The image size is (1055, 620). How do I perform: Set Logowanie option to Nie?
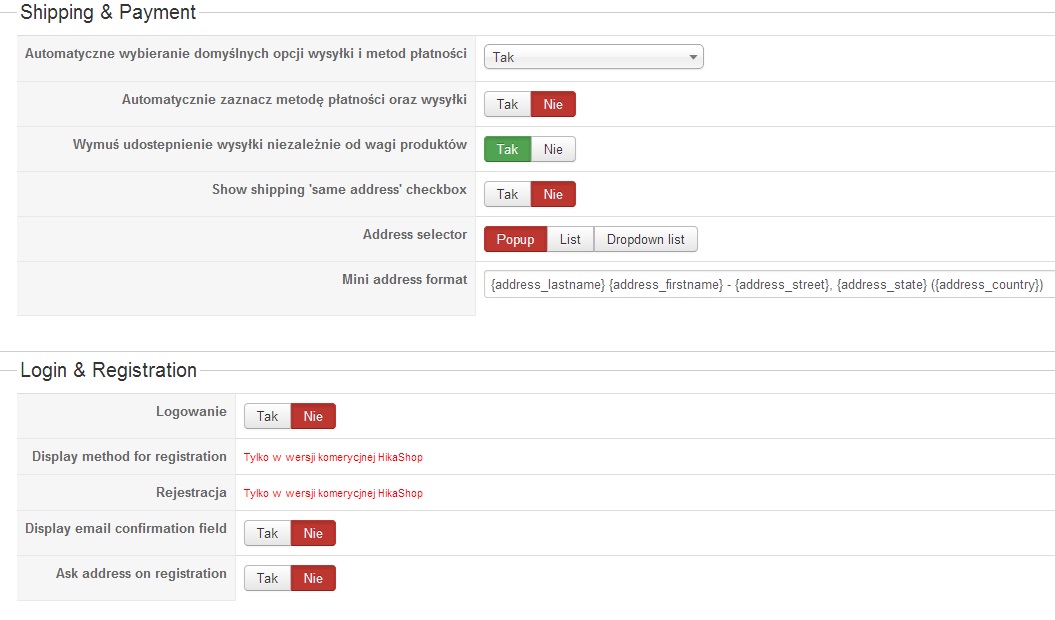point(313,417)
